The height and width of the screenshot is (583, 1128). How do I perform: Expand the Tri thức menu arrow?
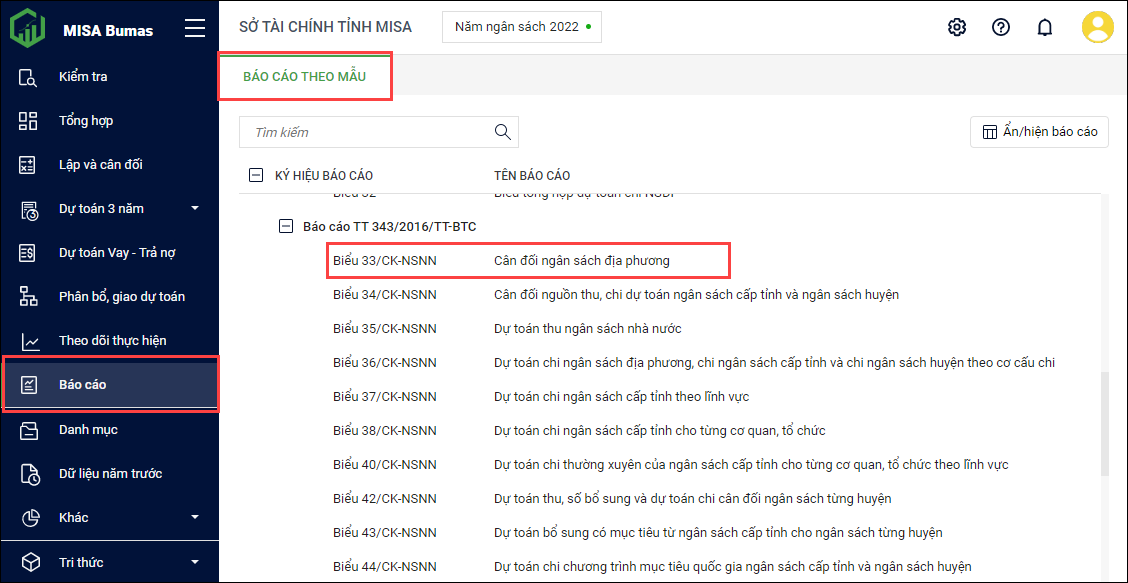point(195,562)
